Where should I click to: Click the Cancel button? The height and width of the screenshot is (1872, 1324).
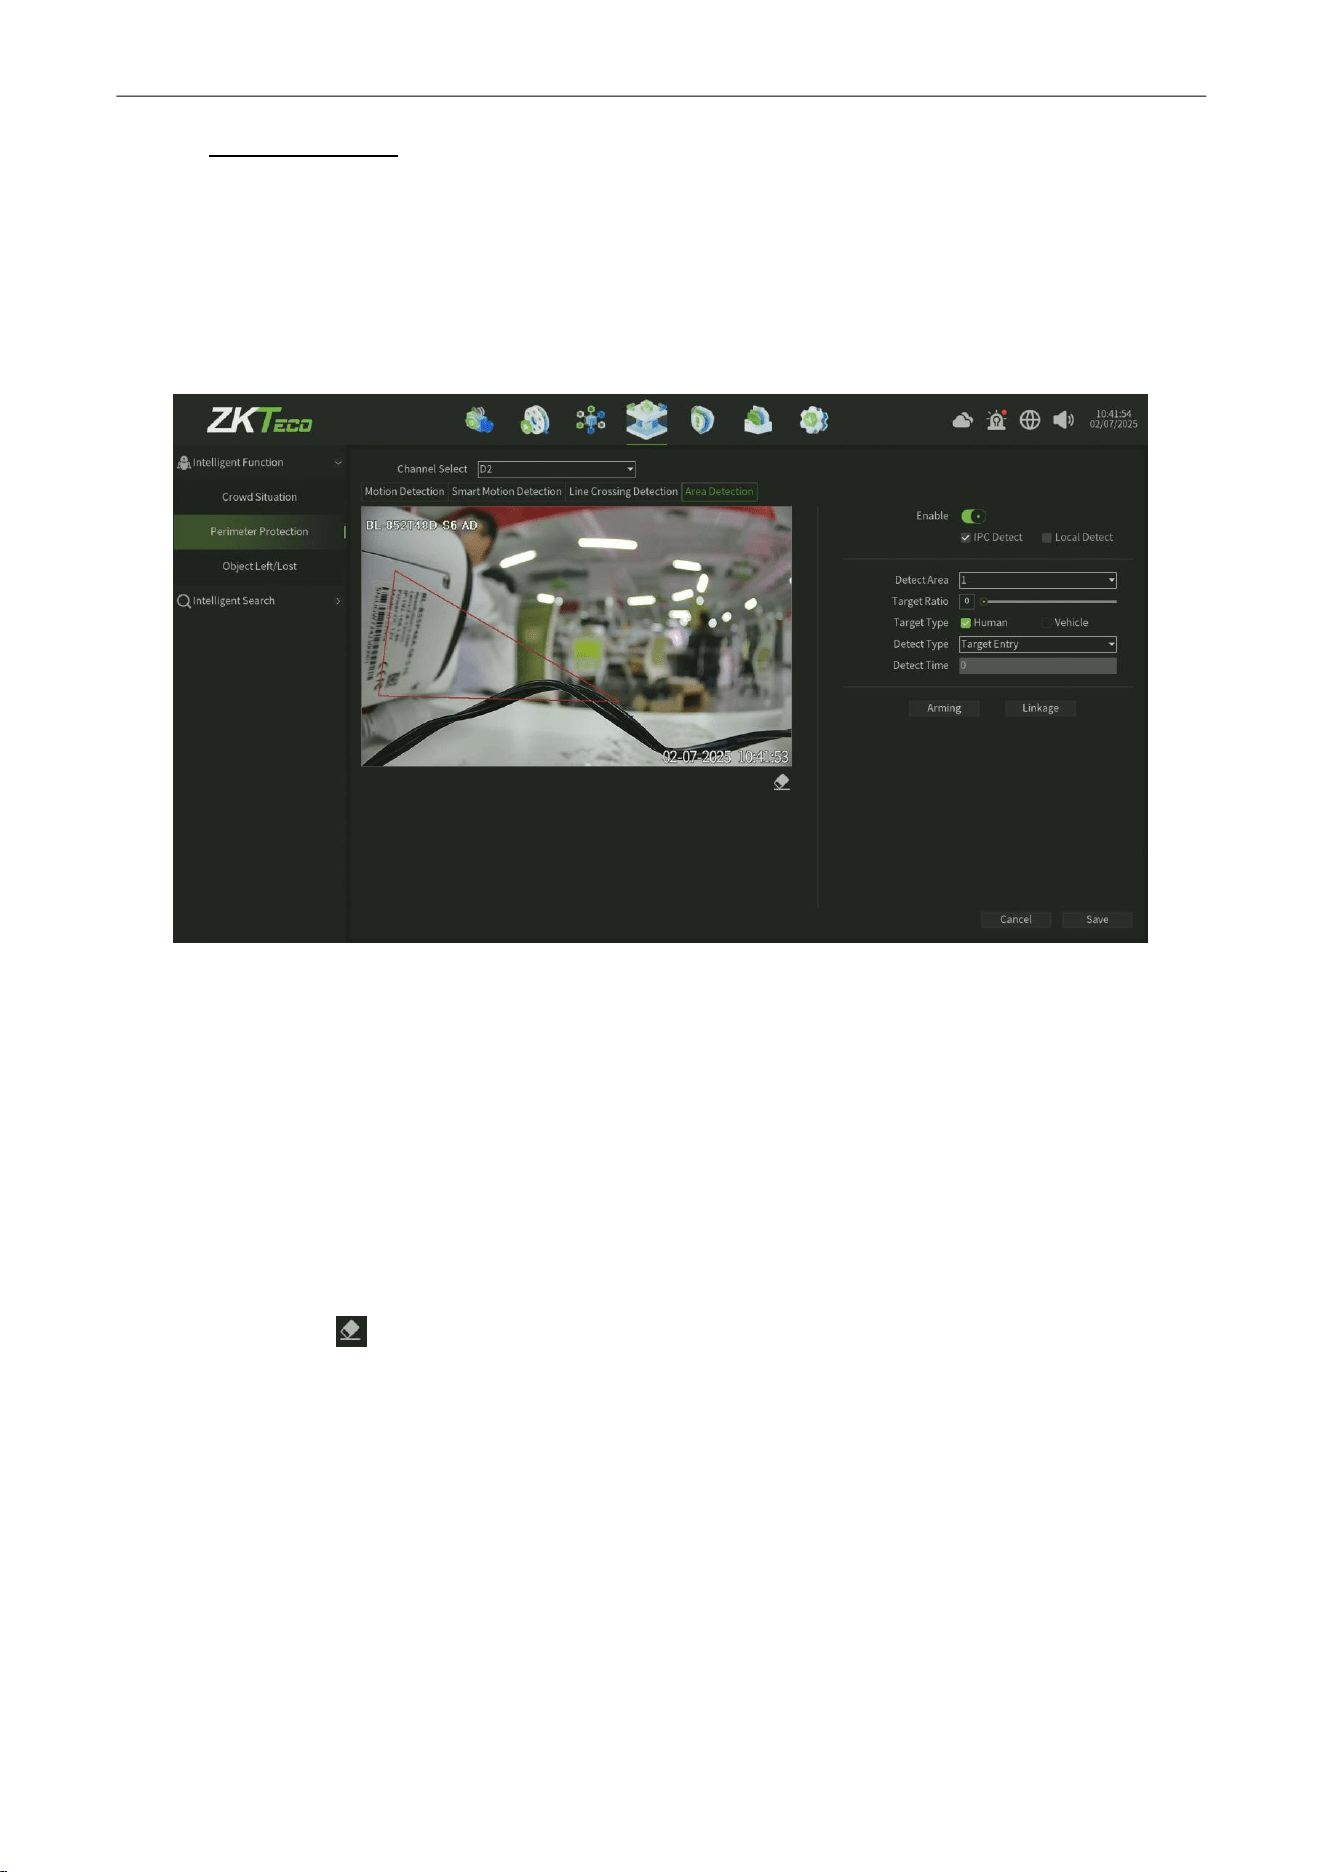click(x=1016, y=919)
